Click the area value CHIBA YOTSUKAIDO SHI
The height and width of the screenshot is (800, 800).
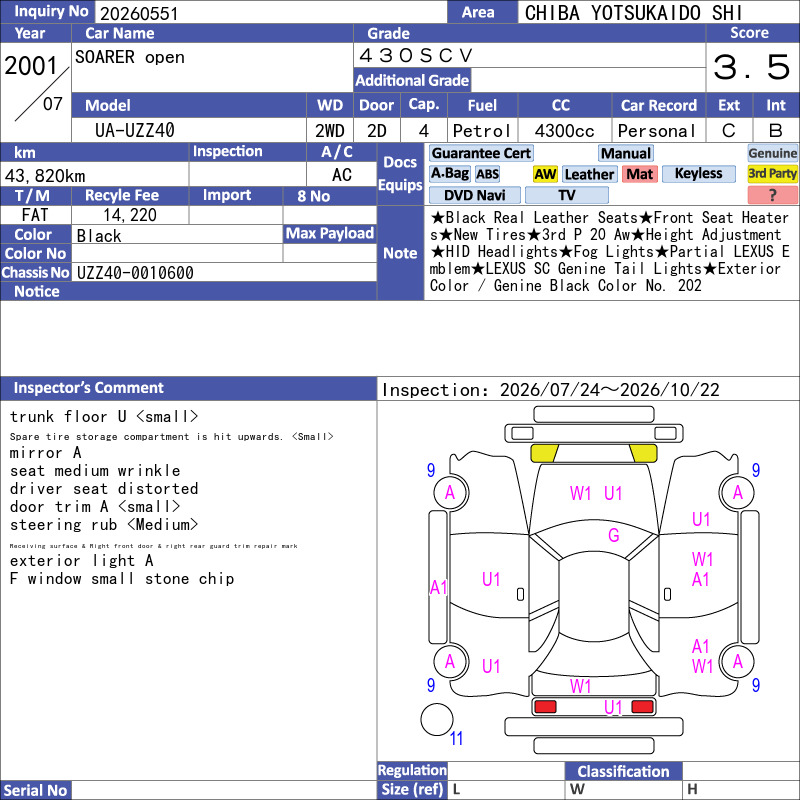[x=633, y=13]
